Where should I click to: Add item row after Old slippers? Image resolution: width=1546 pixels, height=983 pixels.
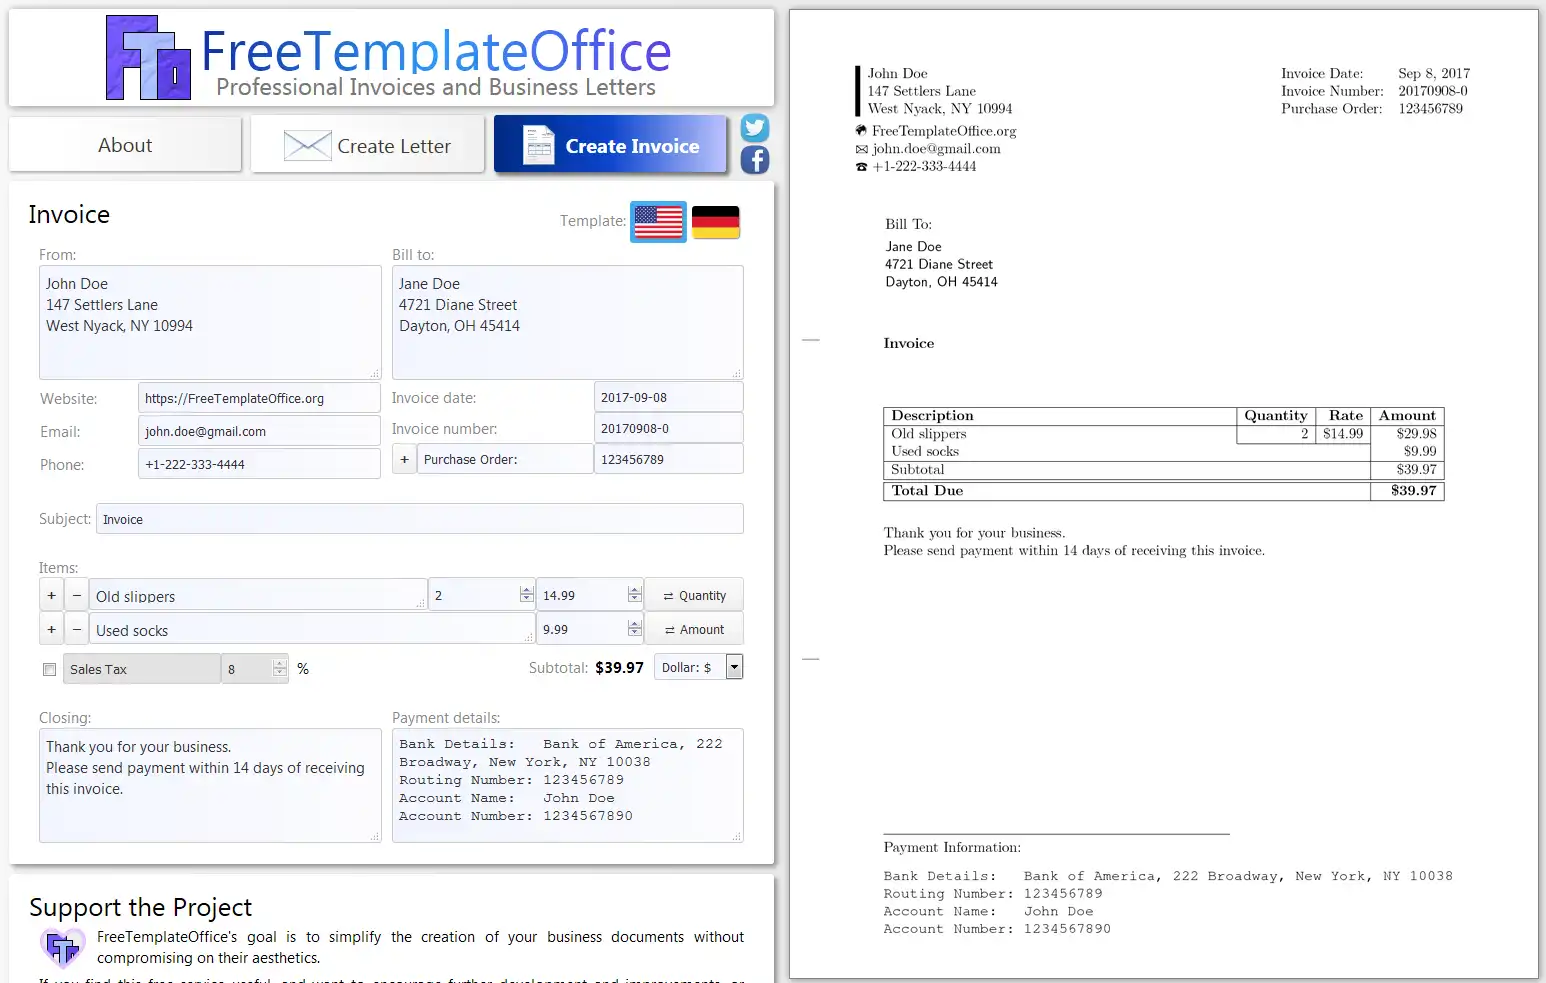pos(51,596)
